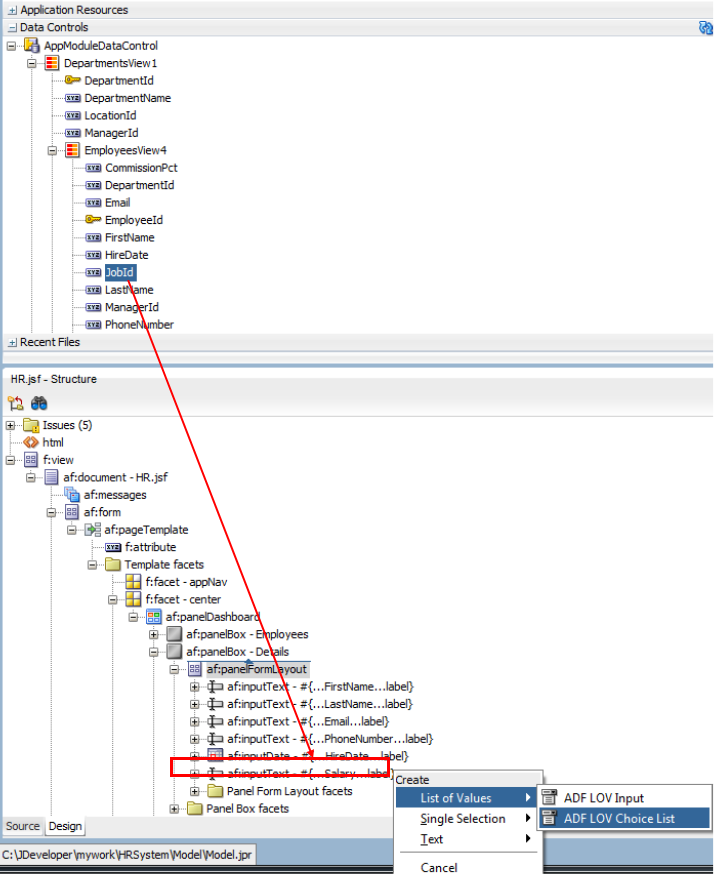Collapse the DepartmentsView1 node

[x=32, y=64]
